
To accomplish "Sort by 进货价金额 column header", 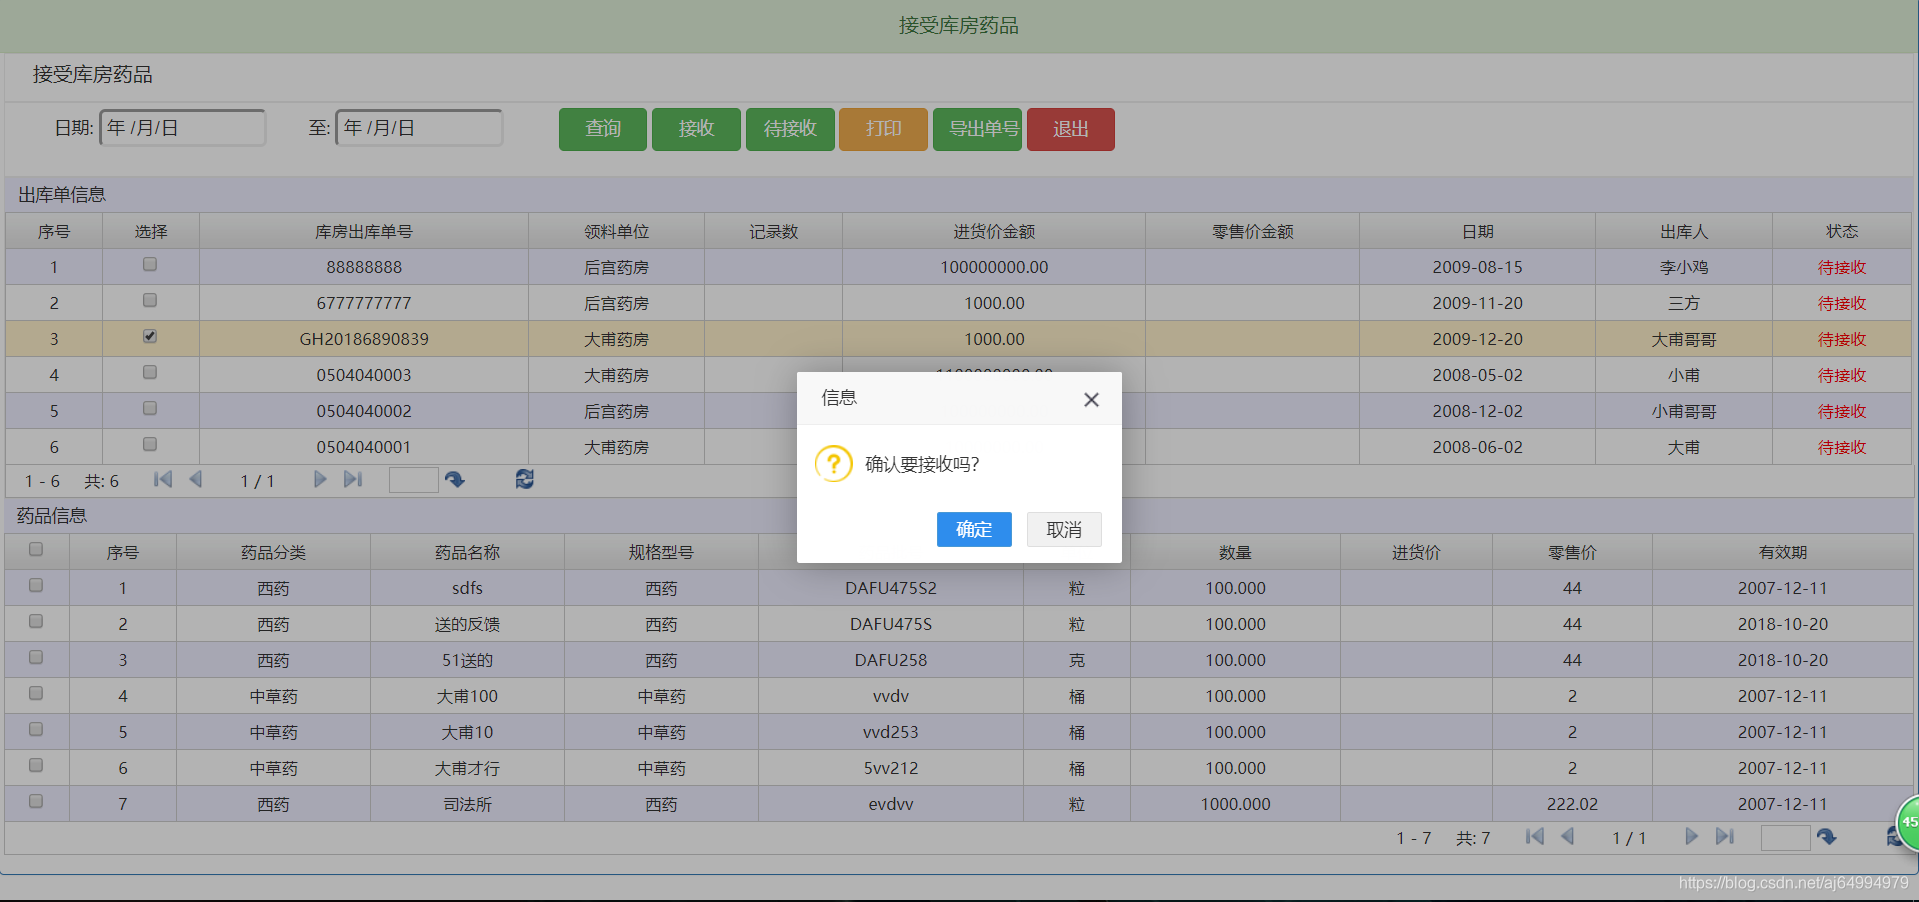I will [x=994, y=231].
